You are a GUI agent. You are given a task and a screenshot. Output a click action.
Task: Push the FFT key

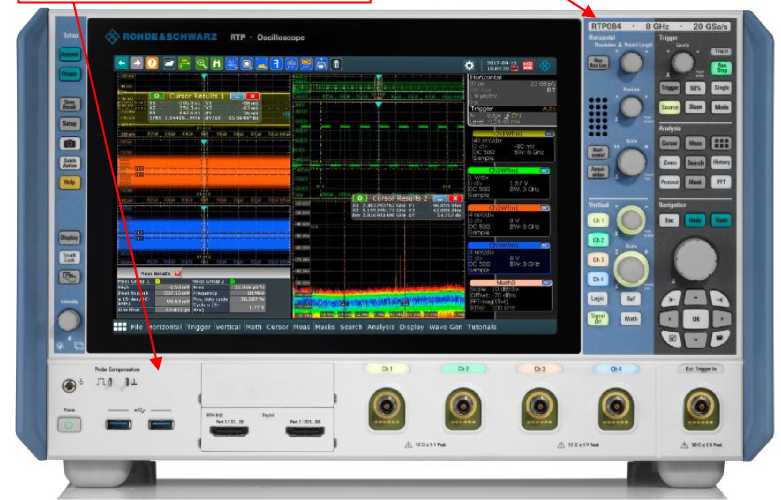[x=721, y=182]
